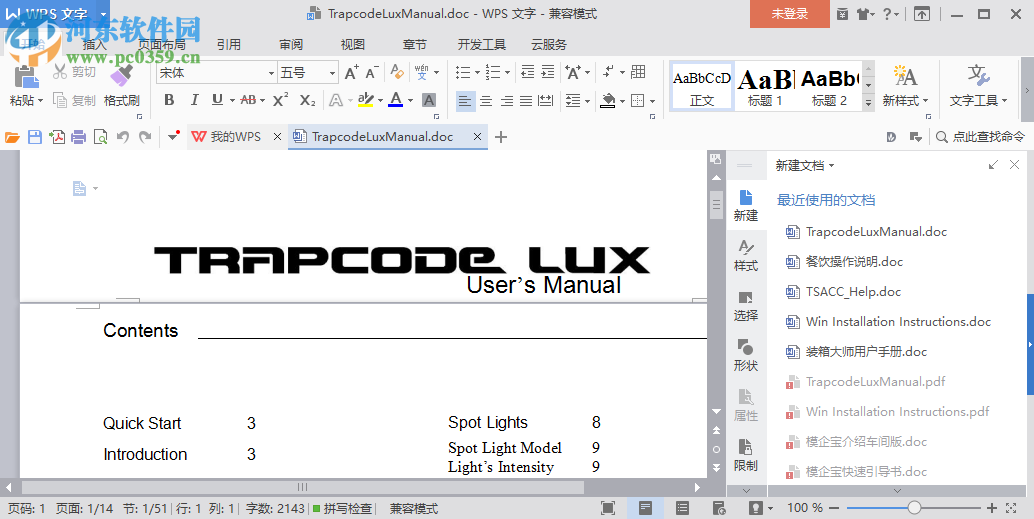
Task: Open the font size dropdown
Action: coord(332,73)
